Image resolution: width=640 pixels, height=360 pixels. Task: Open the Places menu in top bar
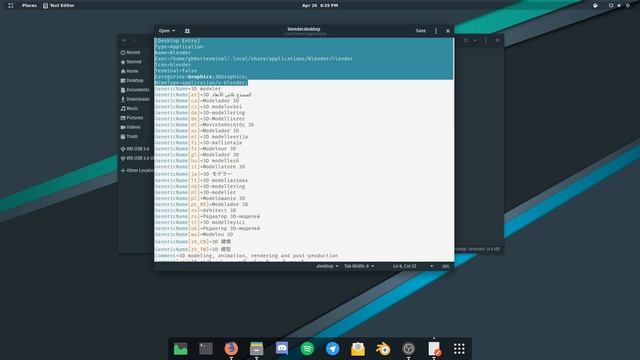[29, 5]
